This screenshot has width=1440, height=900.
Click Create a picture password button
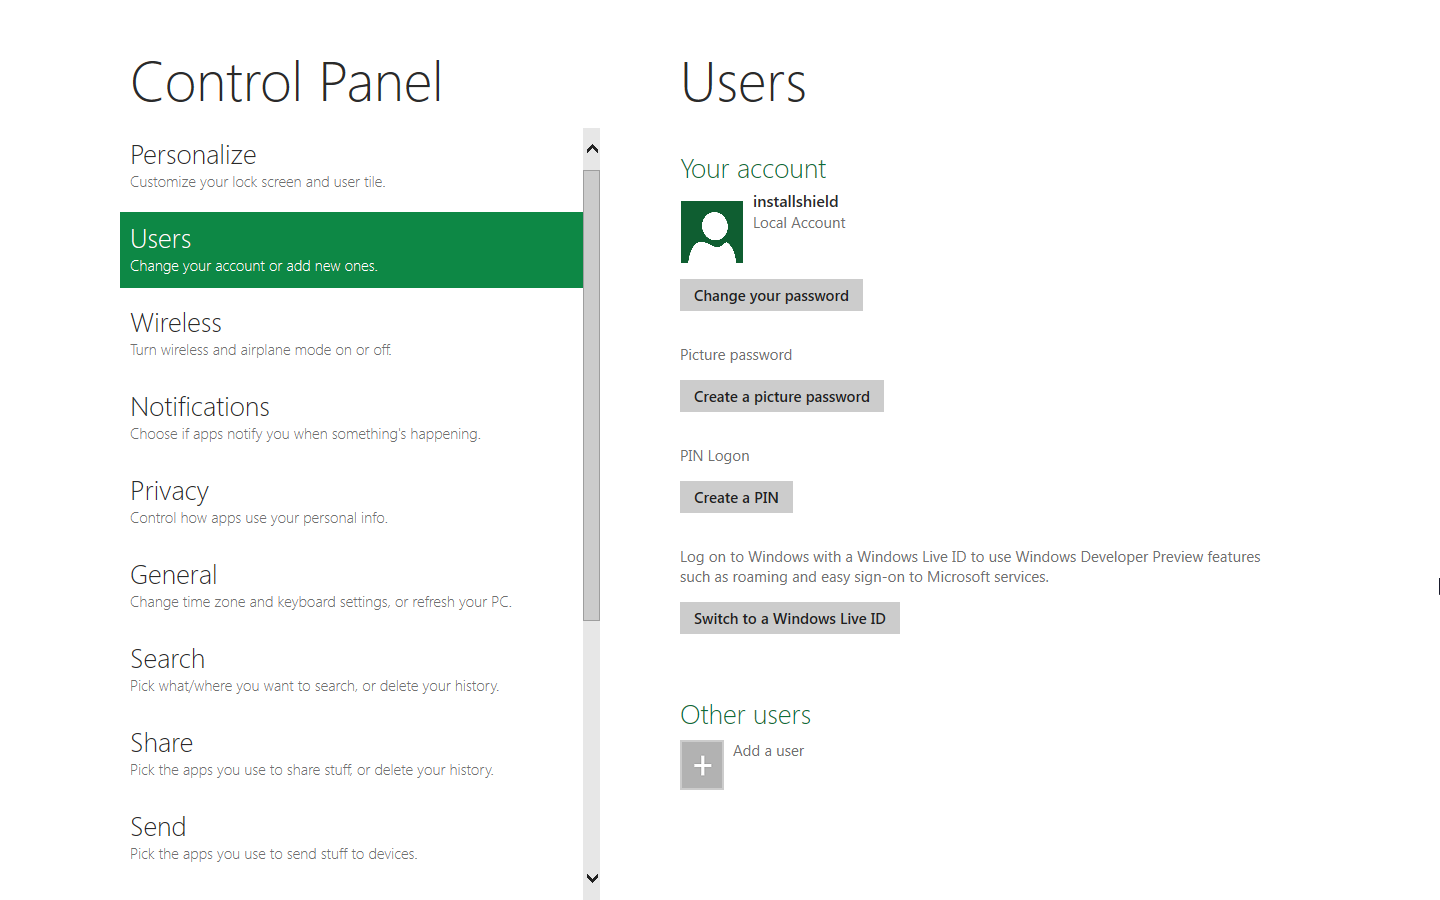coord(782,396)
